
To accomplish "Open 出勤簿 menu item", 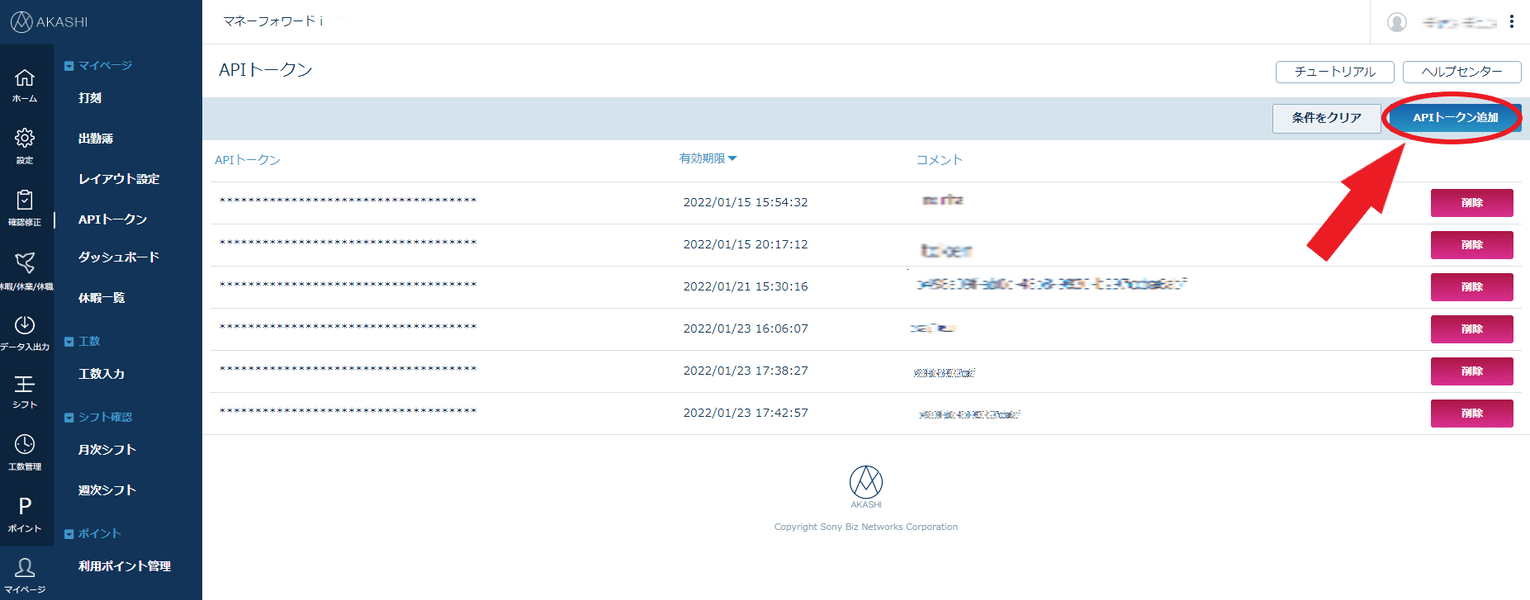I will coord(95,138).
